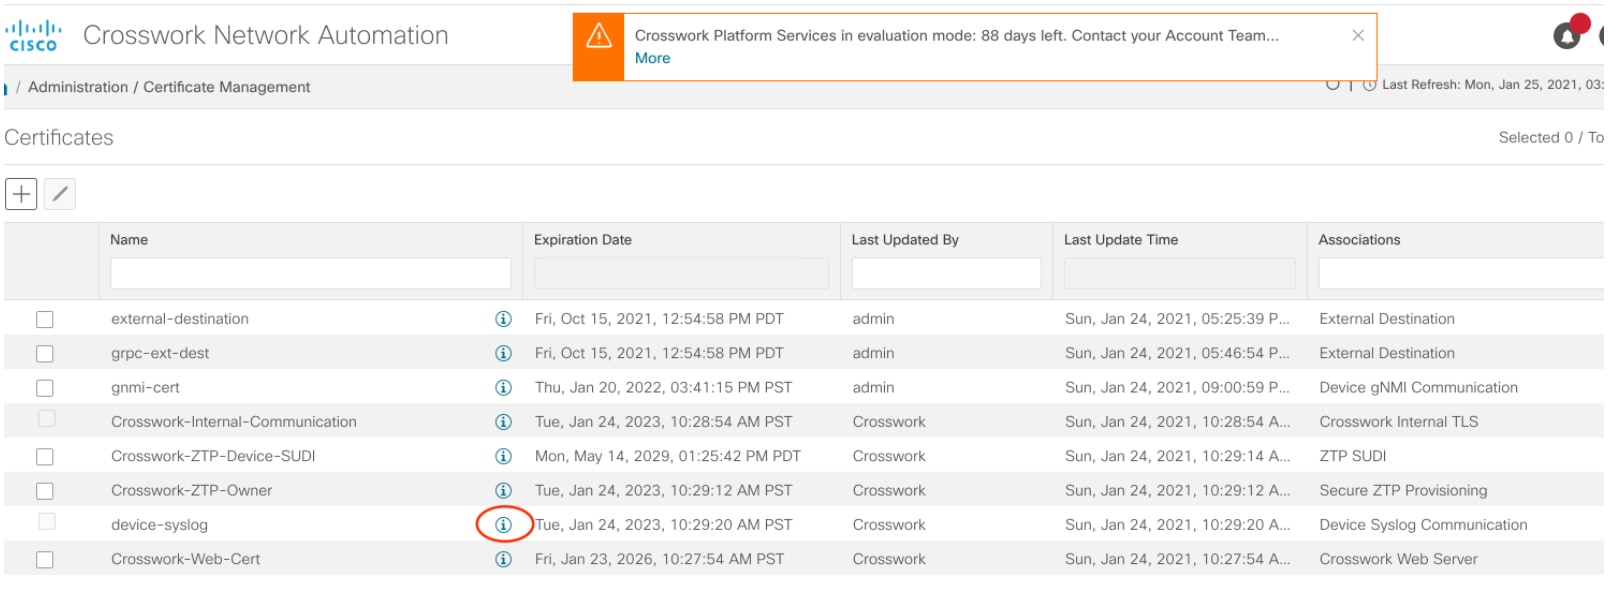Click the Crosswork Internal TLS association
Screen dimensions: 1612x592
tap(1398, 422)
